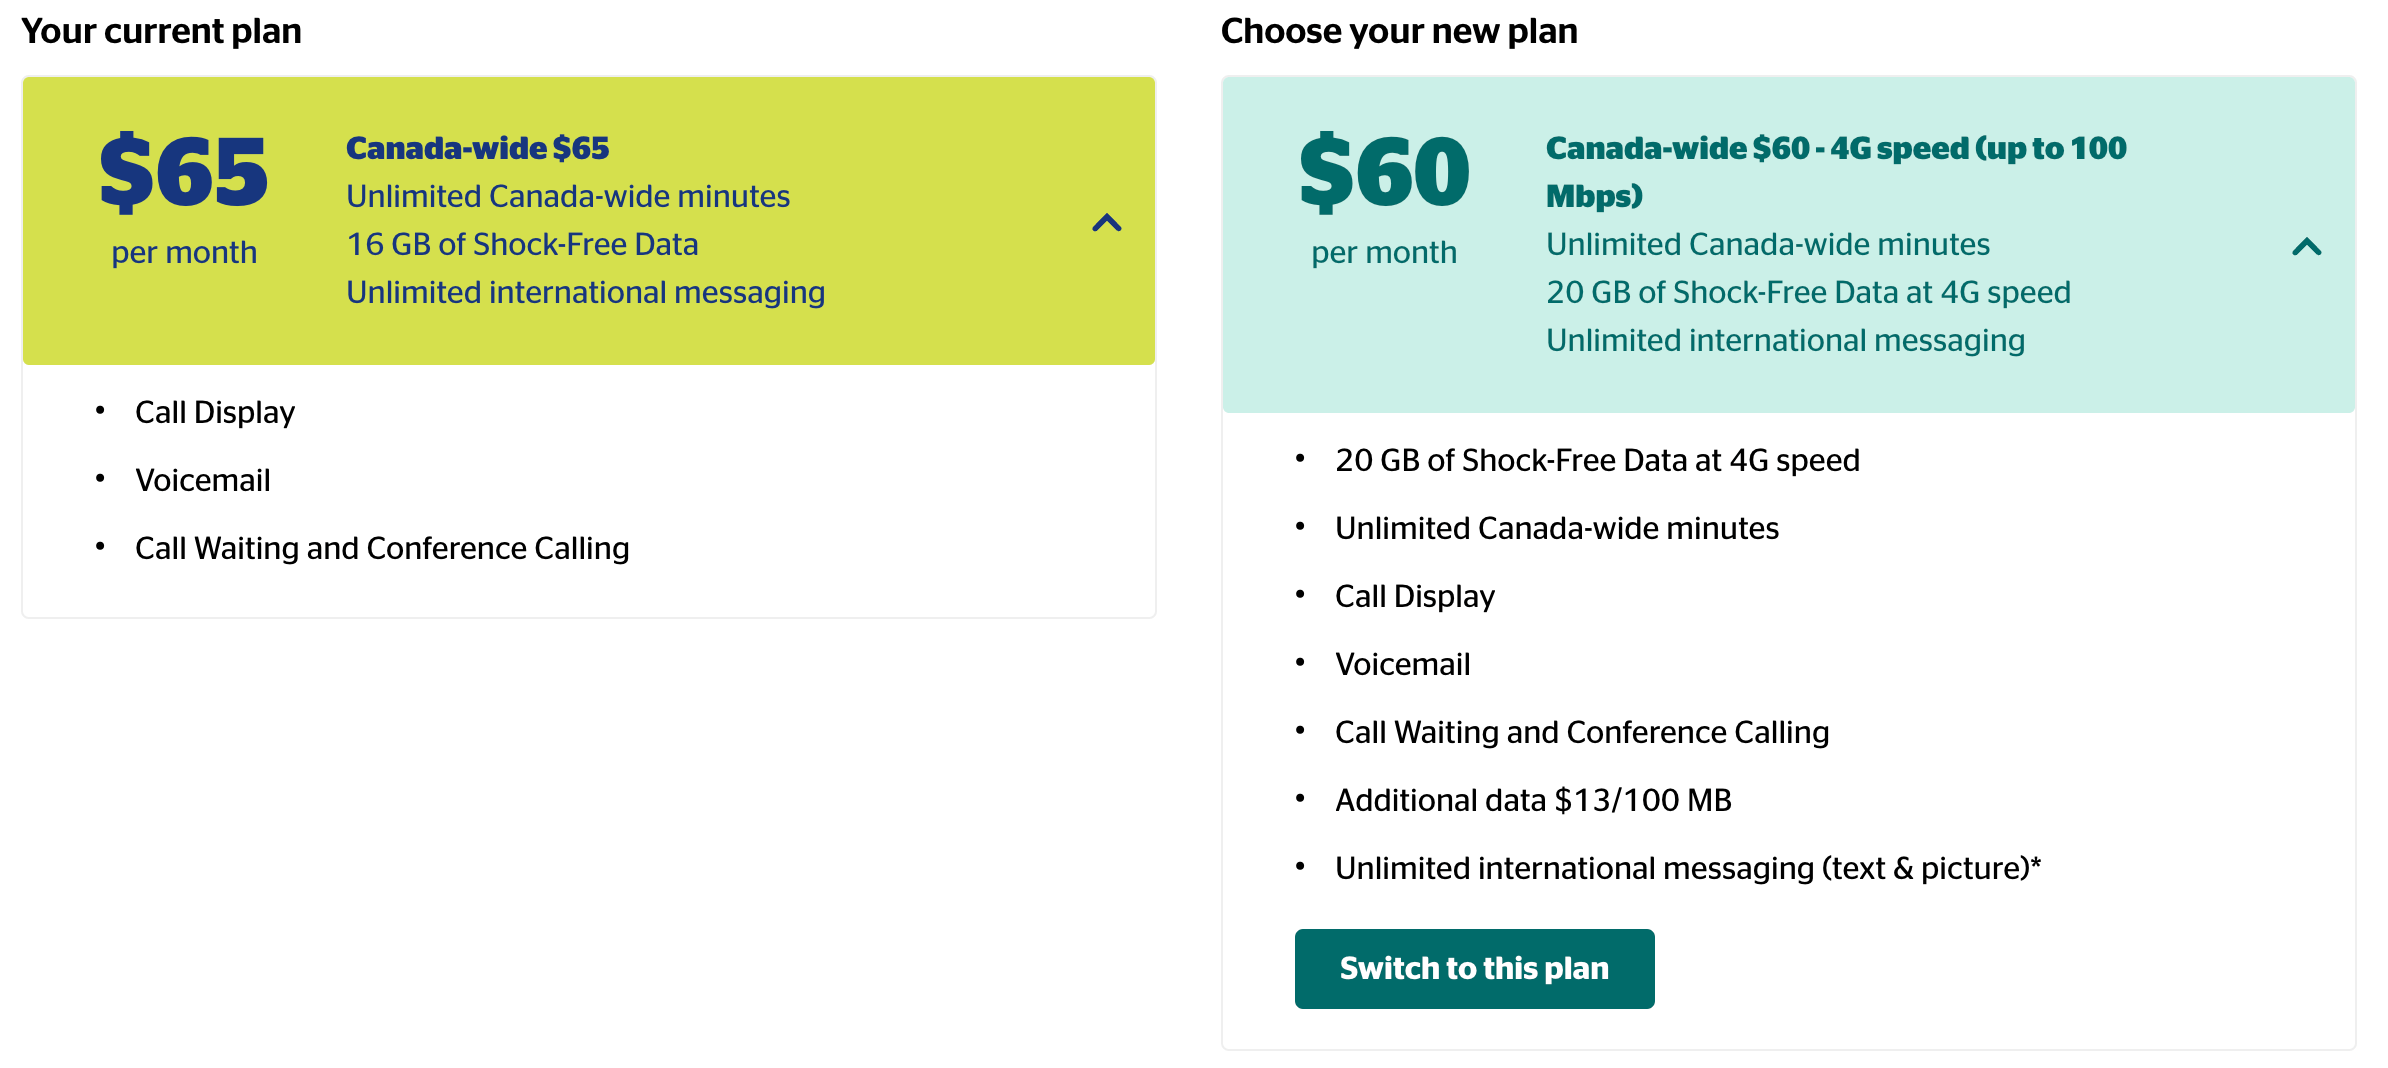Click Voicemail under the new plan
Screen dimensions: 2388x1068
click(x=1402, y=663)
